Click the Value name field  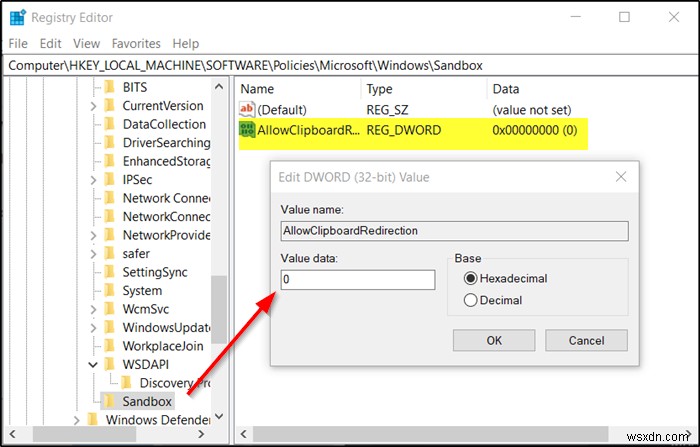click(454, 231)
